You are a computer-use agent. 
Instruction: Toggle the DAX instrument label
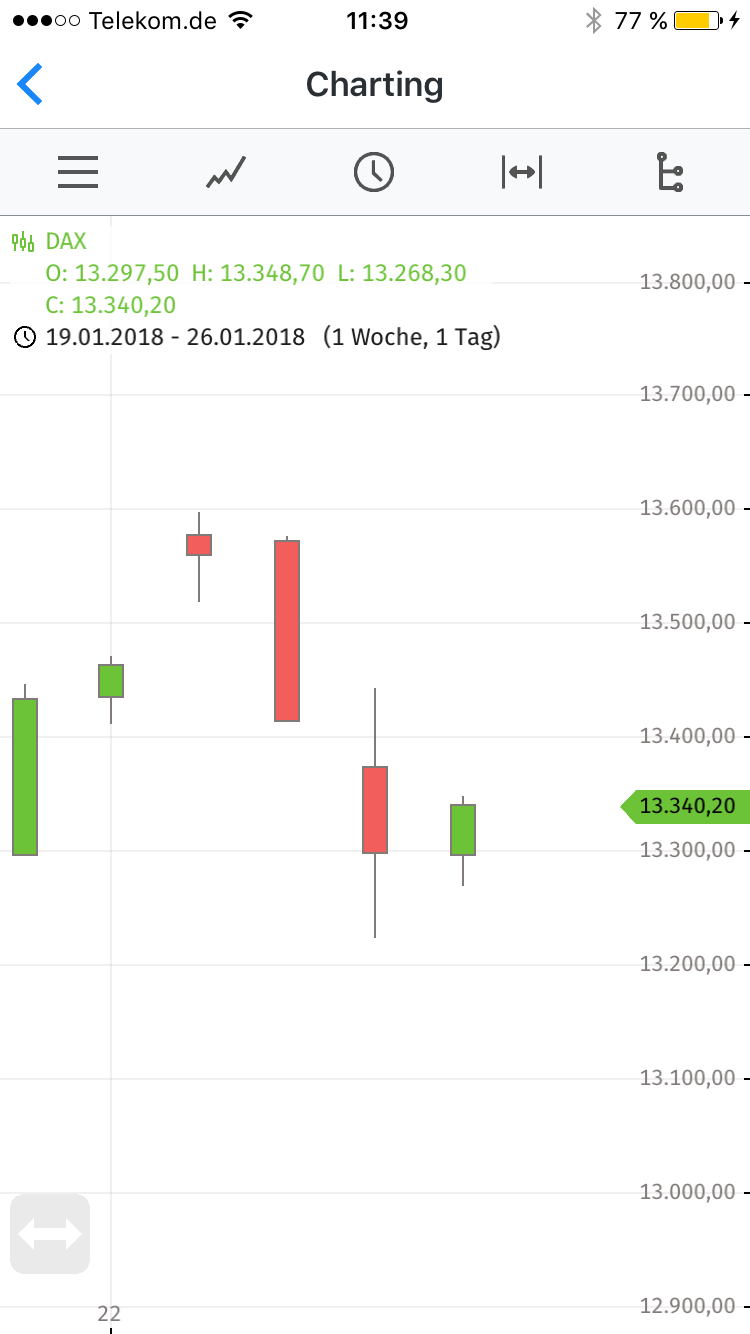[65, 241]
